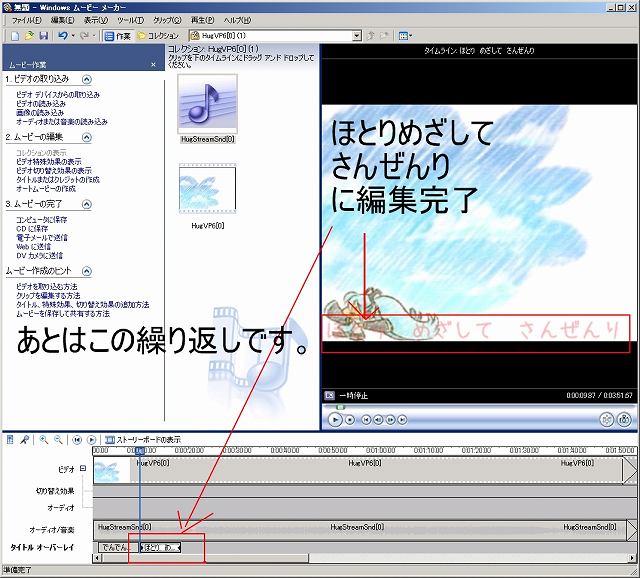Stop the preview playback

[350, 420]
